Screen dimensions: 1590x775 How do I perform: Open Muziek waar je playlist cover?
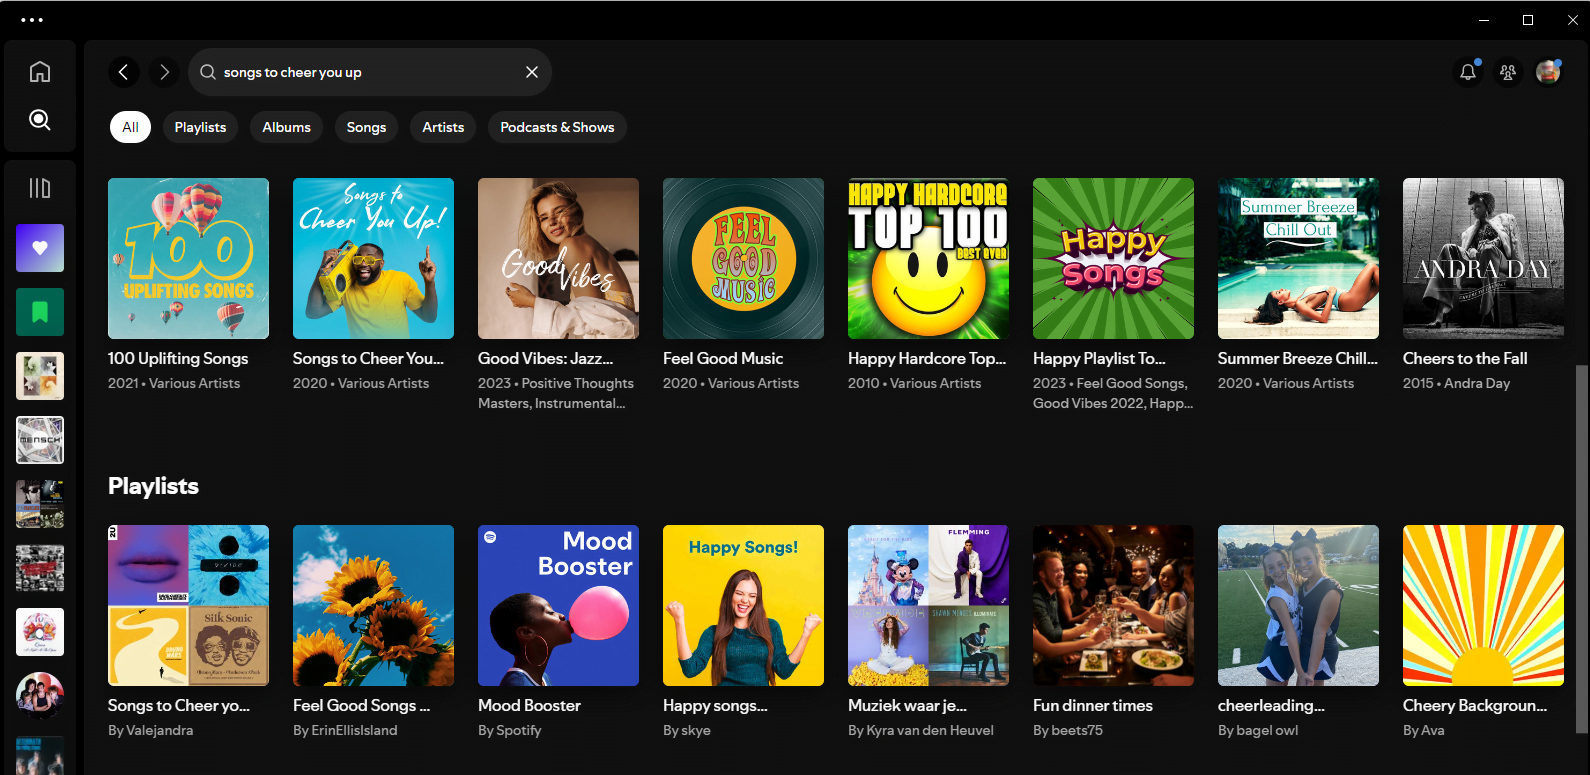click(928, 605)
